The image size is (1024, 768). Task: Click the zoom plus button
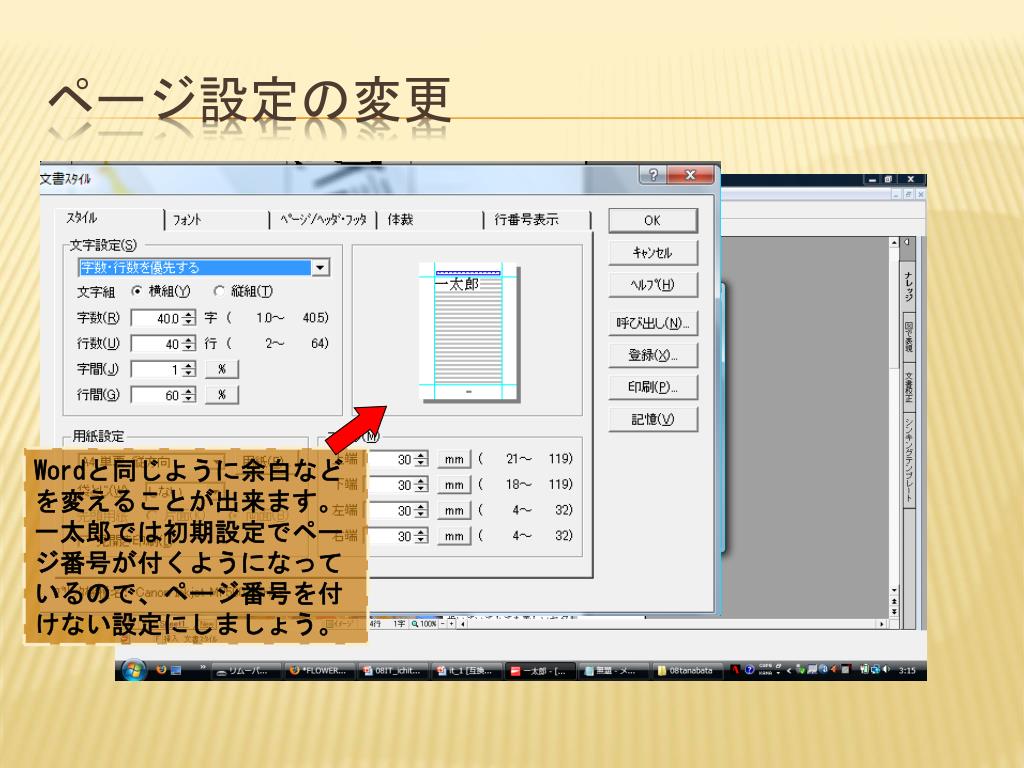pos(451,624)
